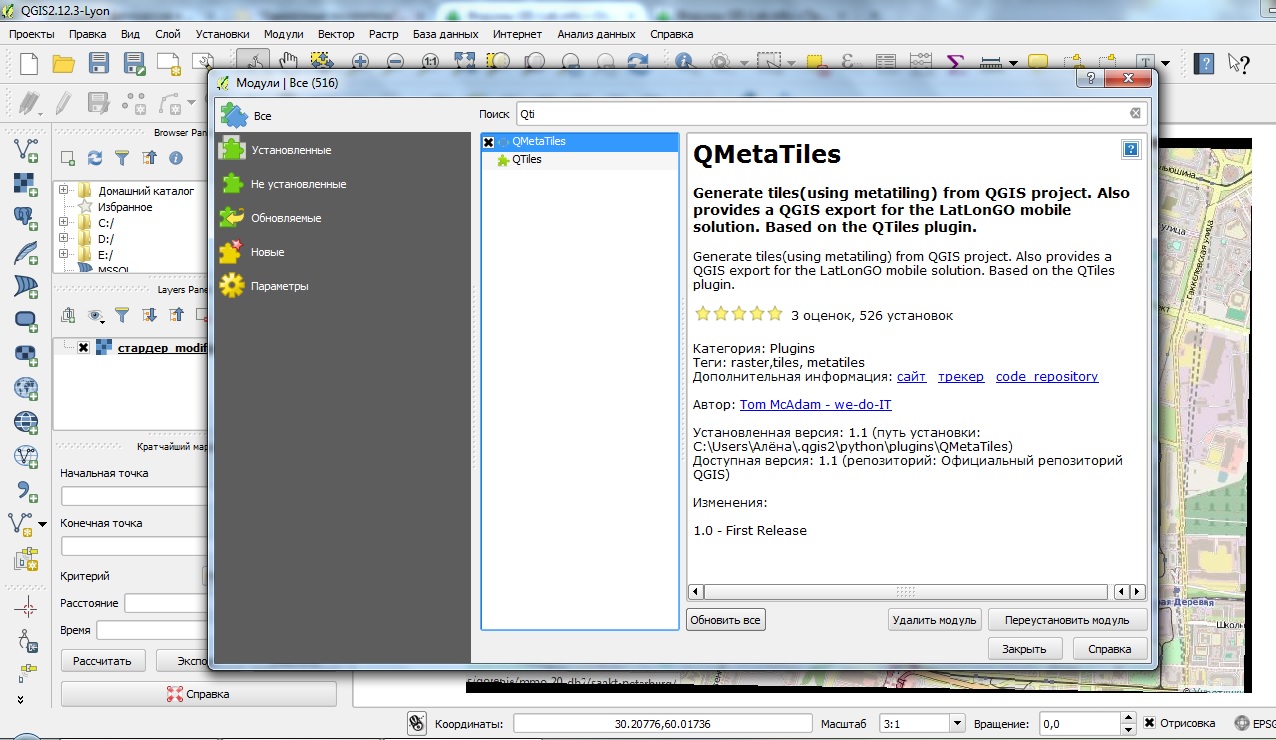Click the Zoom Full extent icon
1276x740 pixels.
(x=465, y=63)
